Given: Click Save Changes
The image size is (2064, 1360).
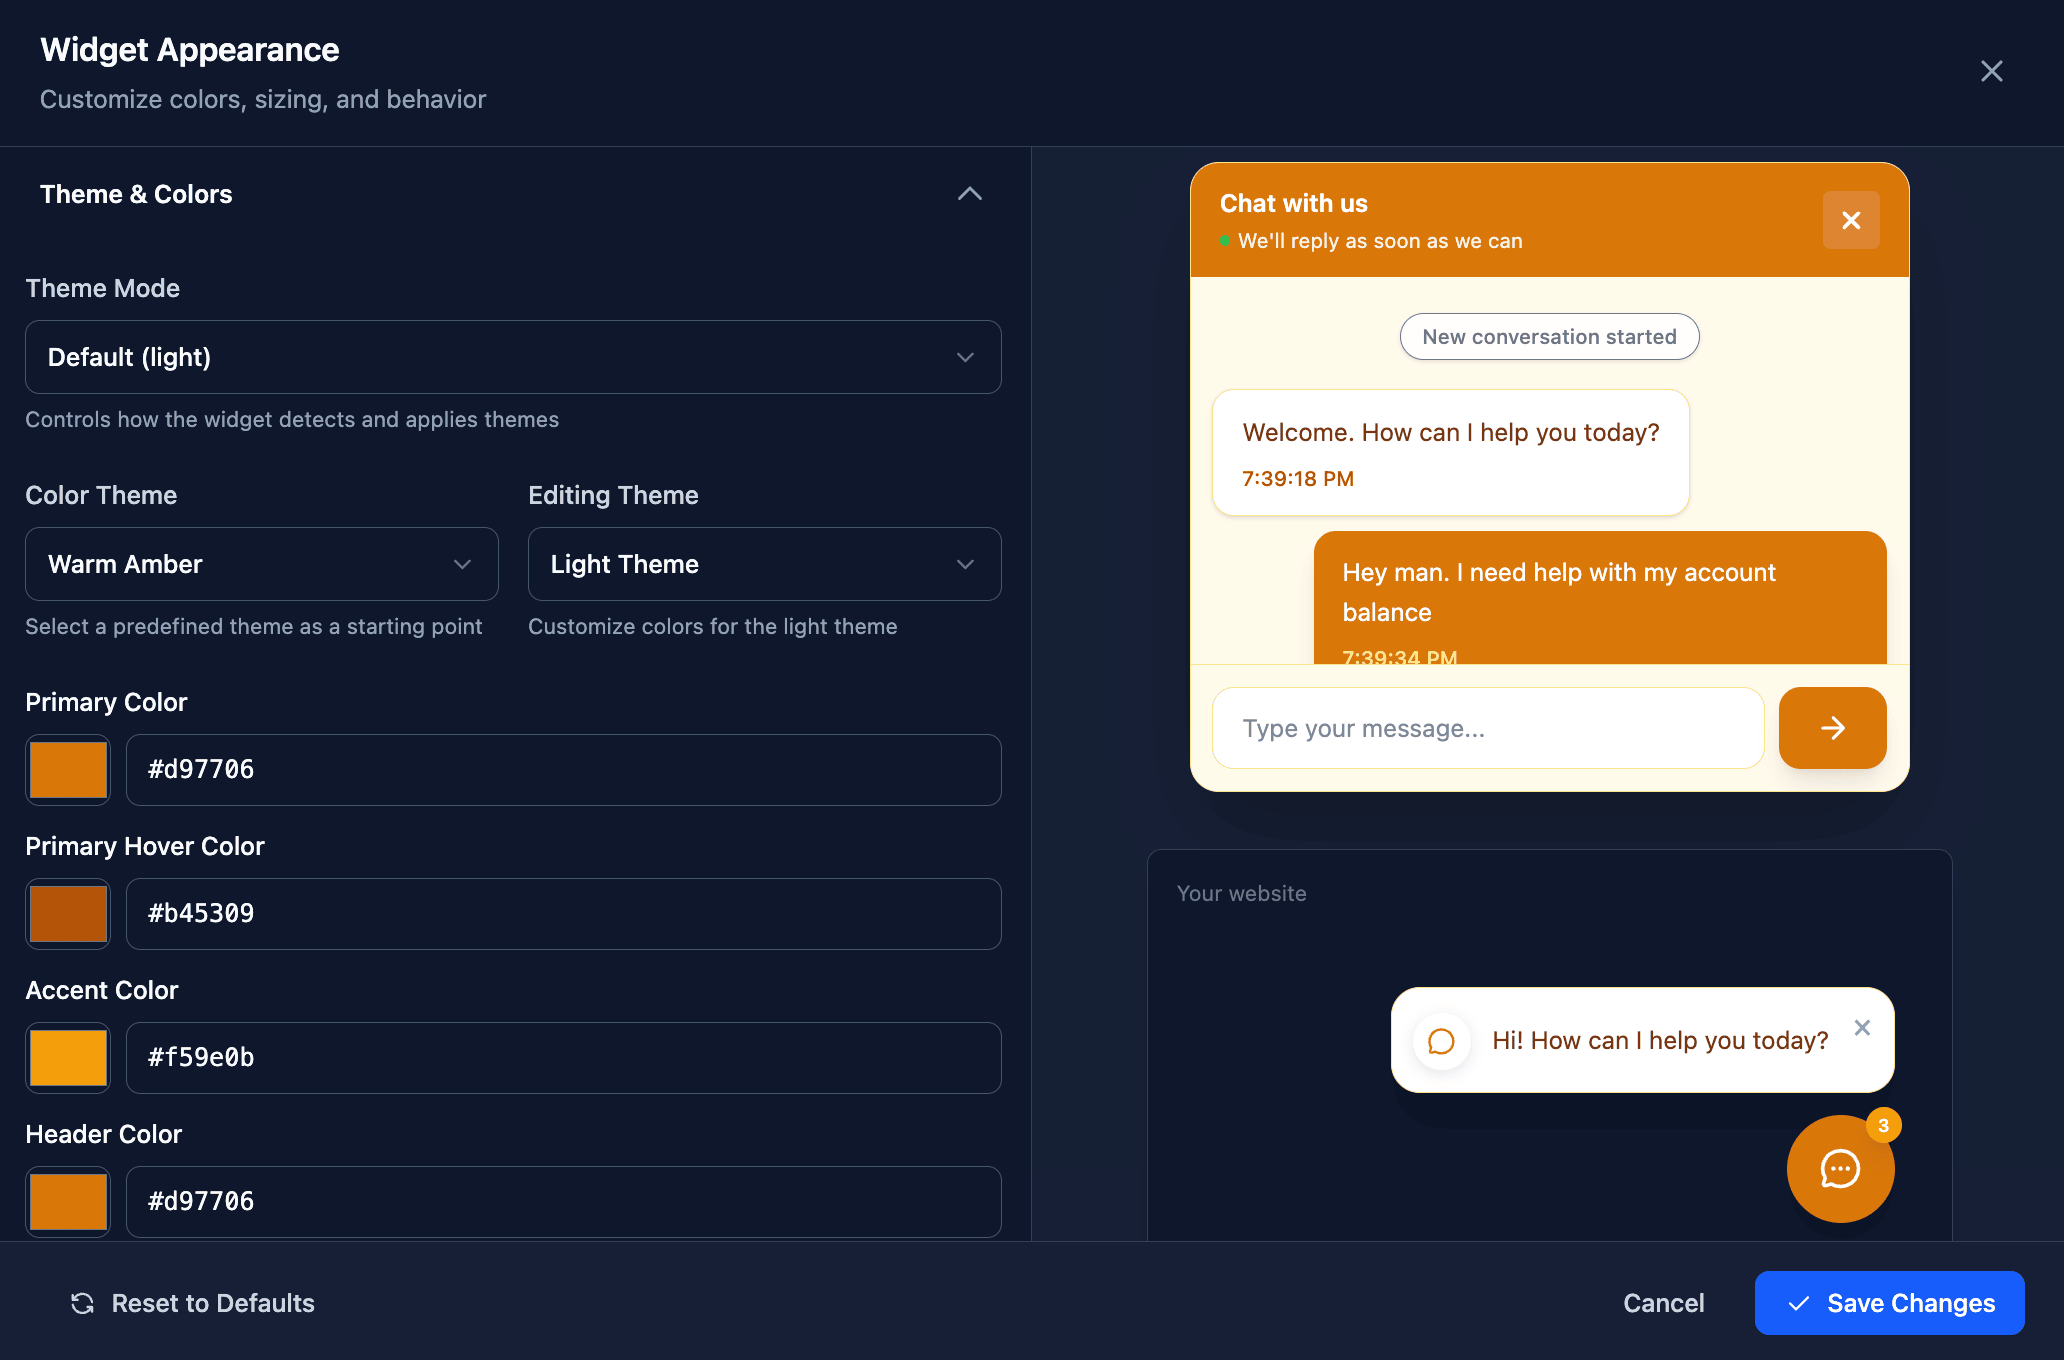Looking at the screenshot, I should coord(1889,1303).
